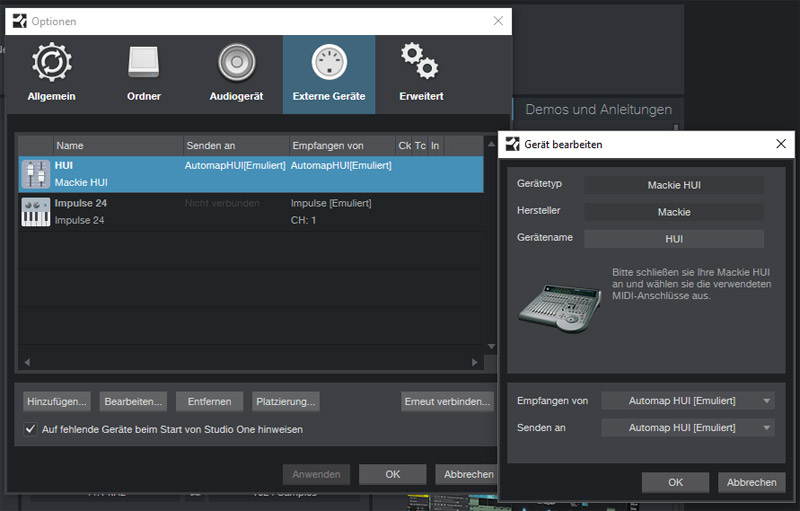This screenshot has height=511, width=800.
Task: Toggle the missing devices startup warning checkbox
Action: click(30, 429)
